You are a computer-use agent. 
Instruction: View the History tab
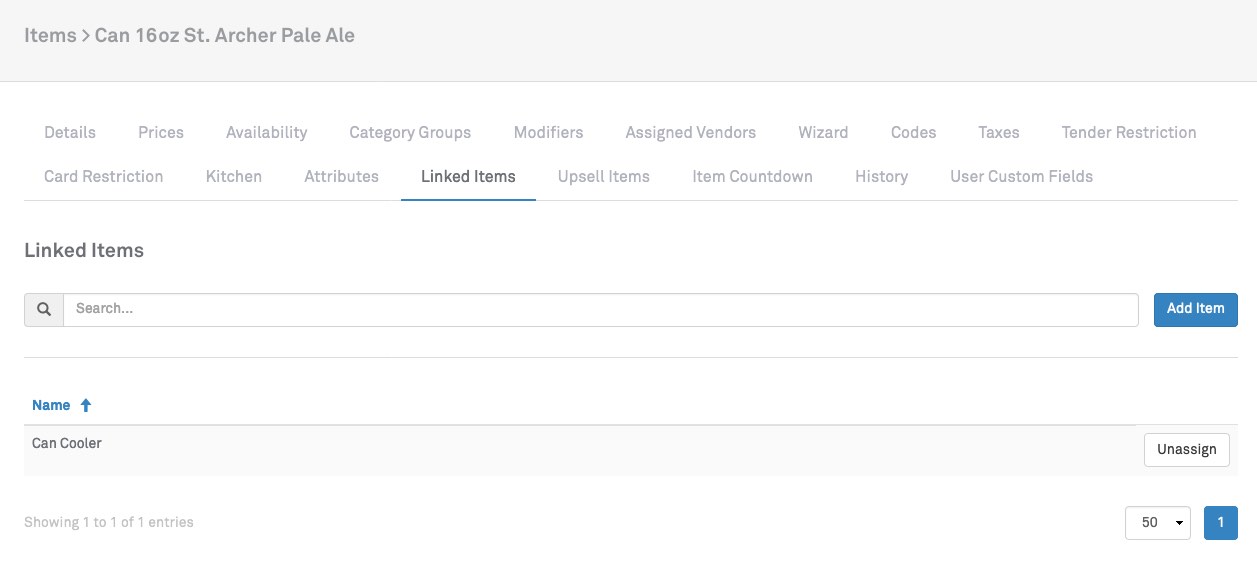coord(881,176)
